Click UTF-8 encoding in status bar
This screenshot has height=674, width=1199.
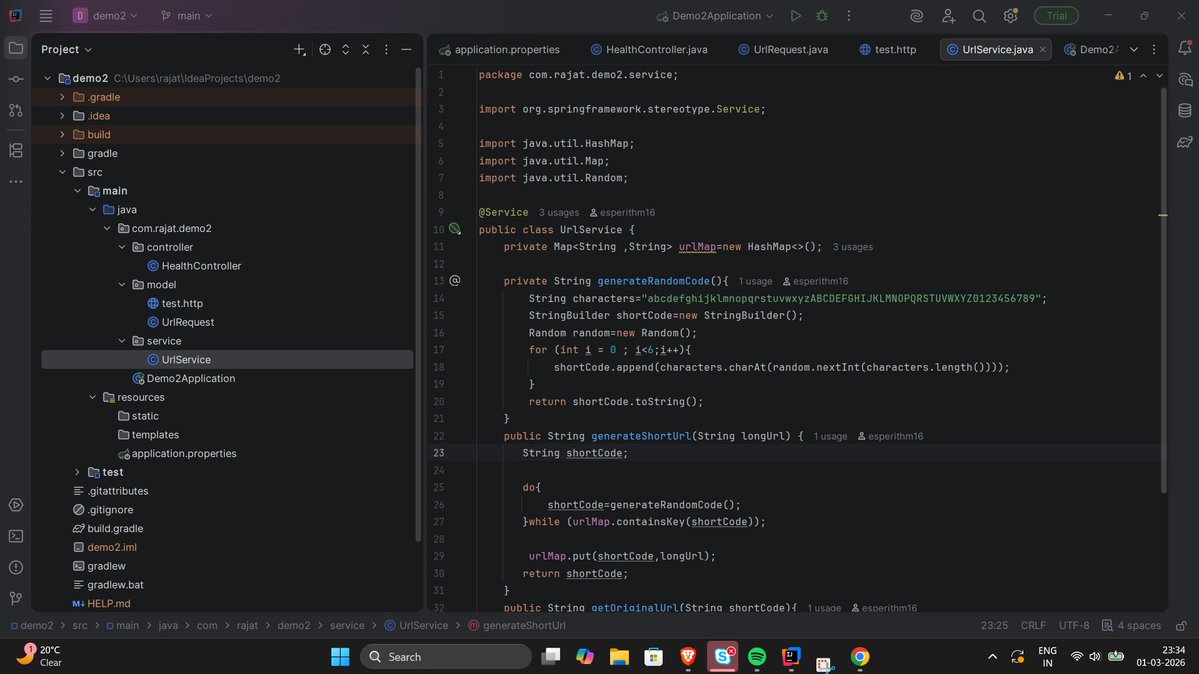coord(1074,625)
